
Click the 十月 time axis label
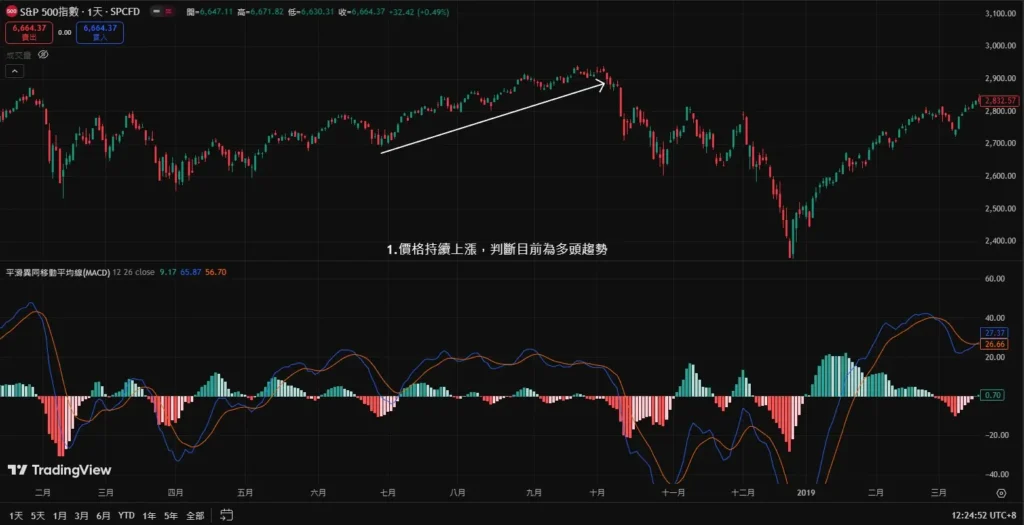[x=598, y=493]
